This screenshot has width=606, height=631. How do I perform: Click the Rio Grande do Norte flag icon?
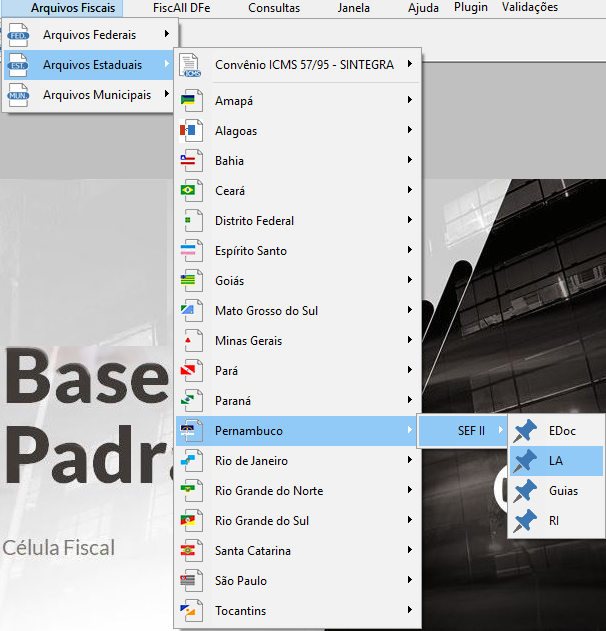[x=191, y=491]
